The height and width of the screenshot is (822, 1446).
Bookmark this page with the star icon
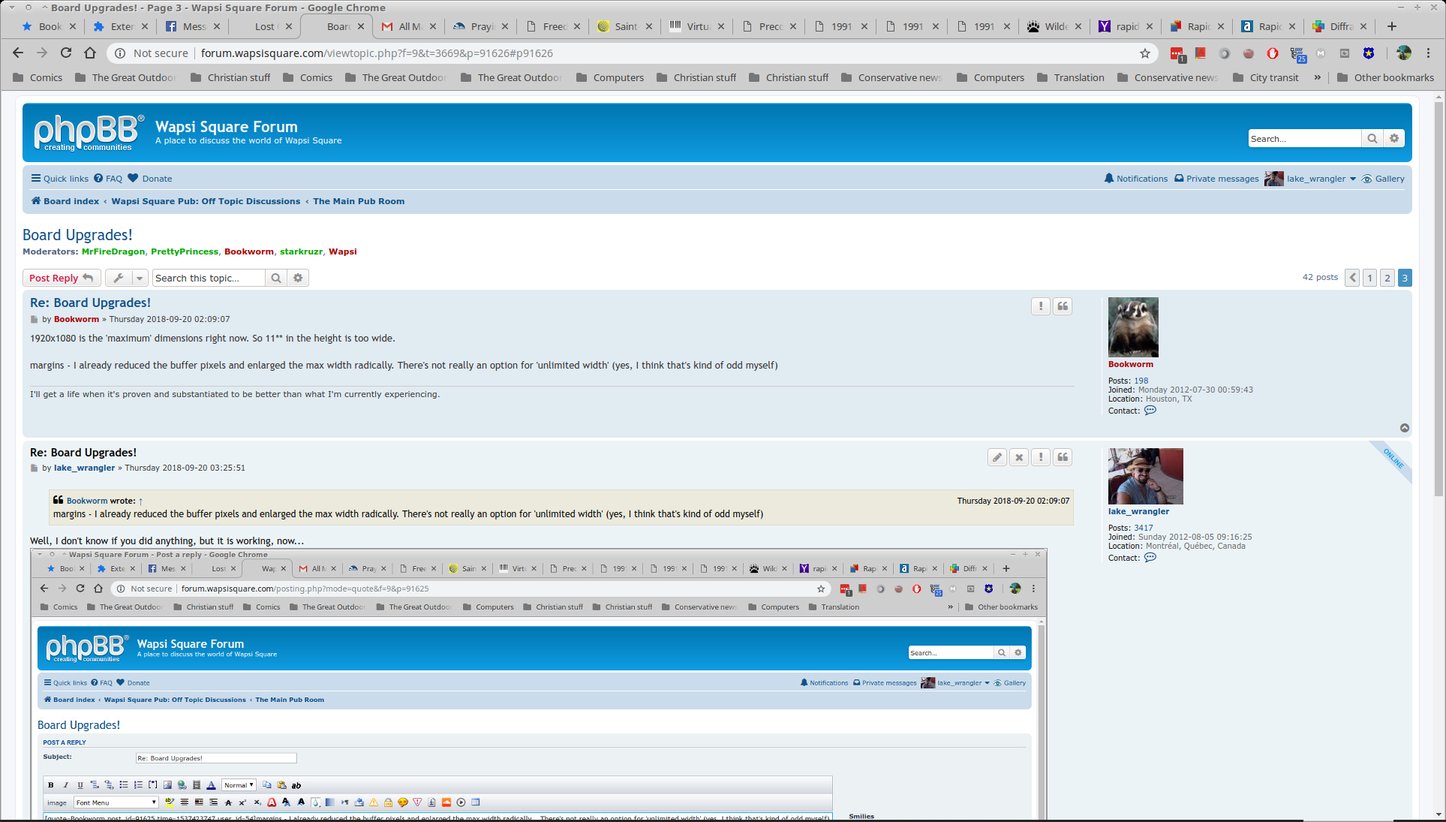click(x=1145, y=53)
